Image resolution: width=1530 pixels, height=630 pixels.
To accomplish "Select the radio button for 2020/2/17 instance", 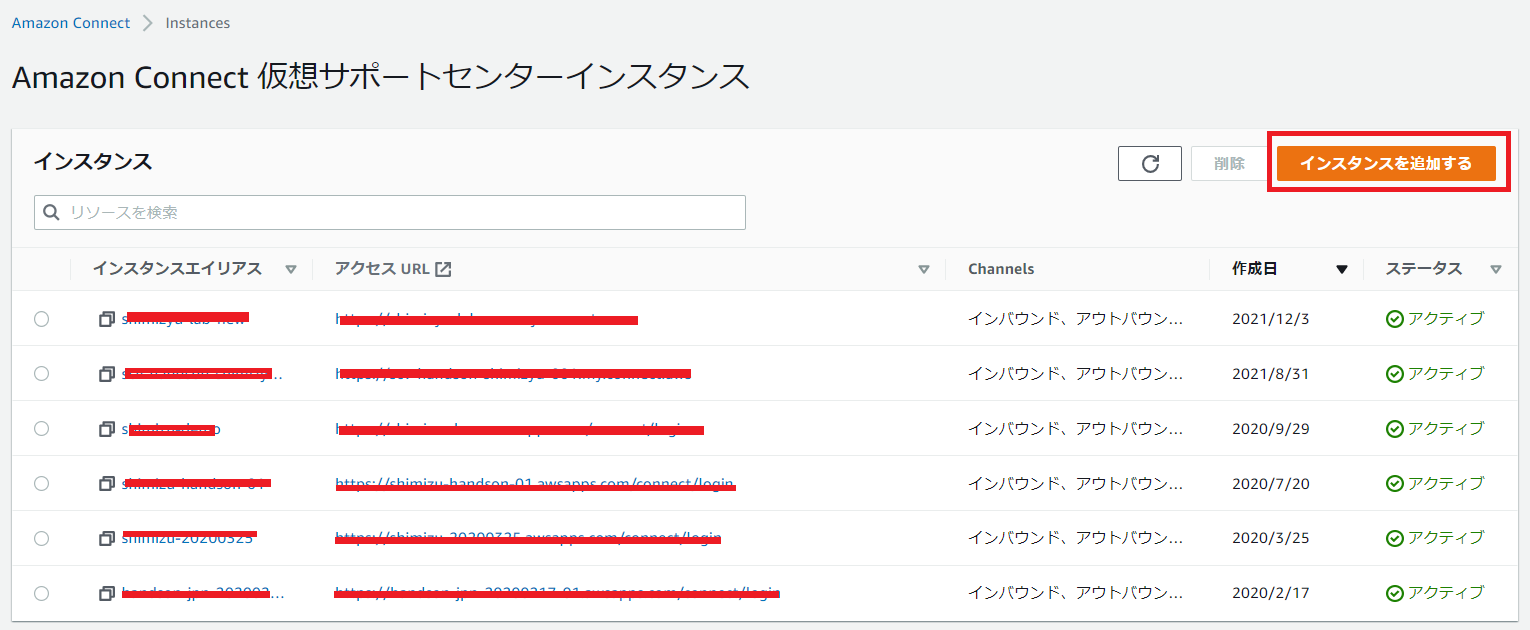I will coord(41,594).
